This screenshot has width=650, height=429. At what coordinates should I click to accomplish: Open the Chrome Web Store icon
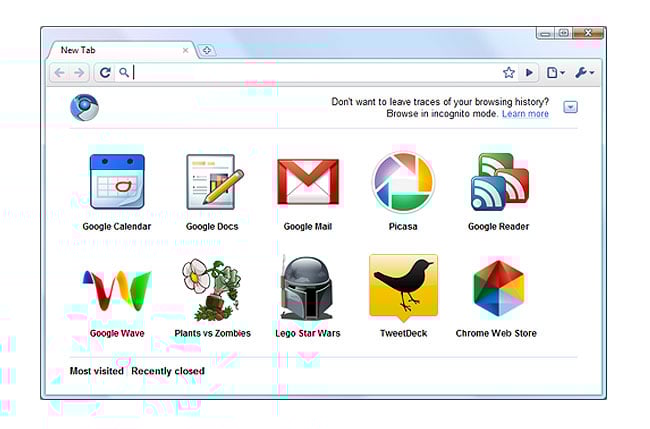point(499,288)
